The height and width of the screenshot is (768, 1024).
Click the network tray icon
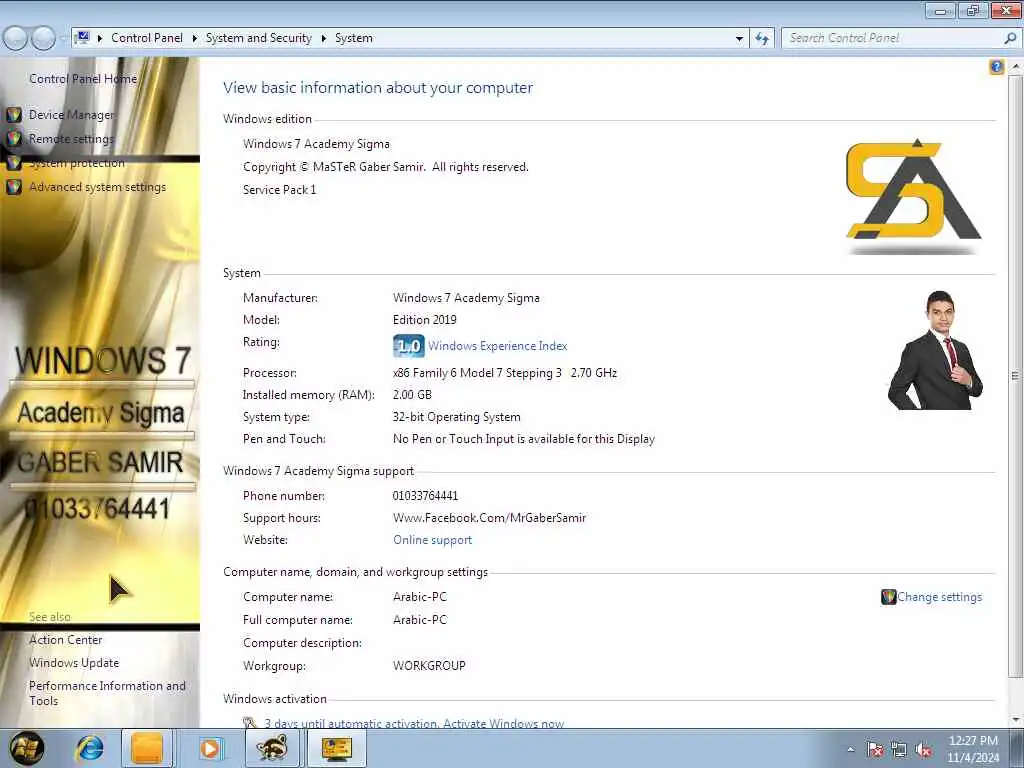tap(899, 750)
